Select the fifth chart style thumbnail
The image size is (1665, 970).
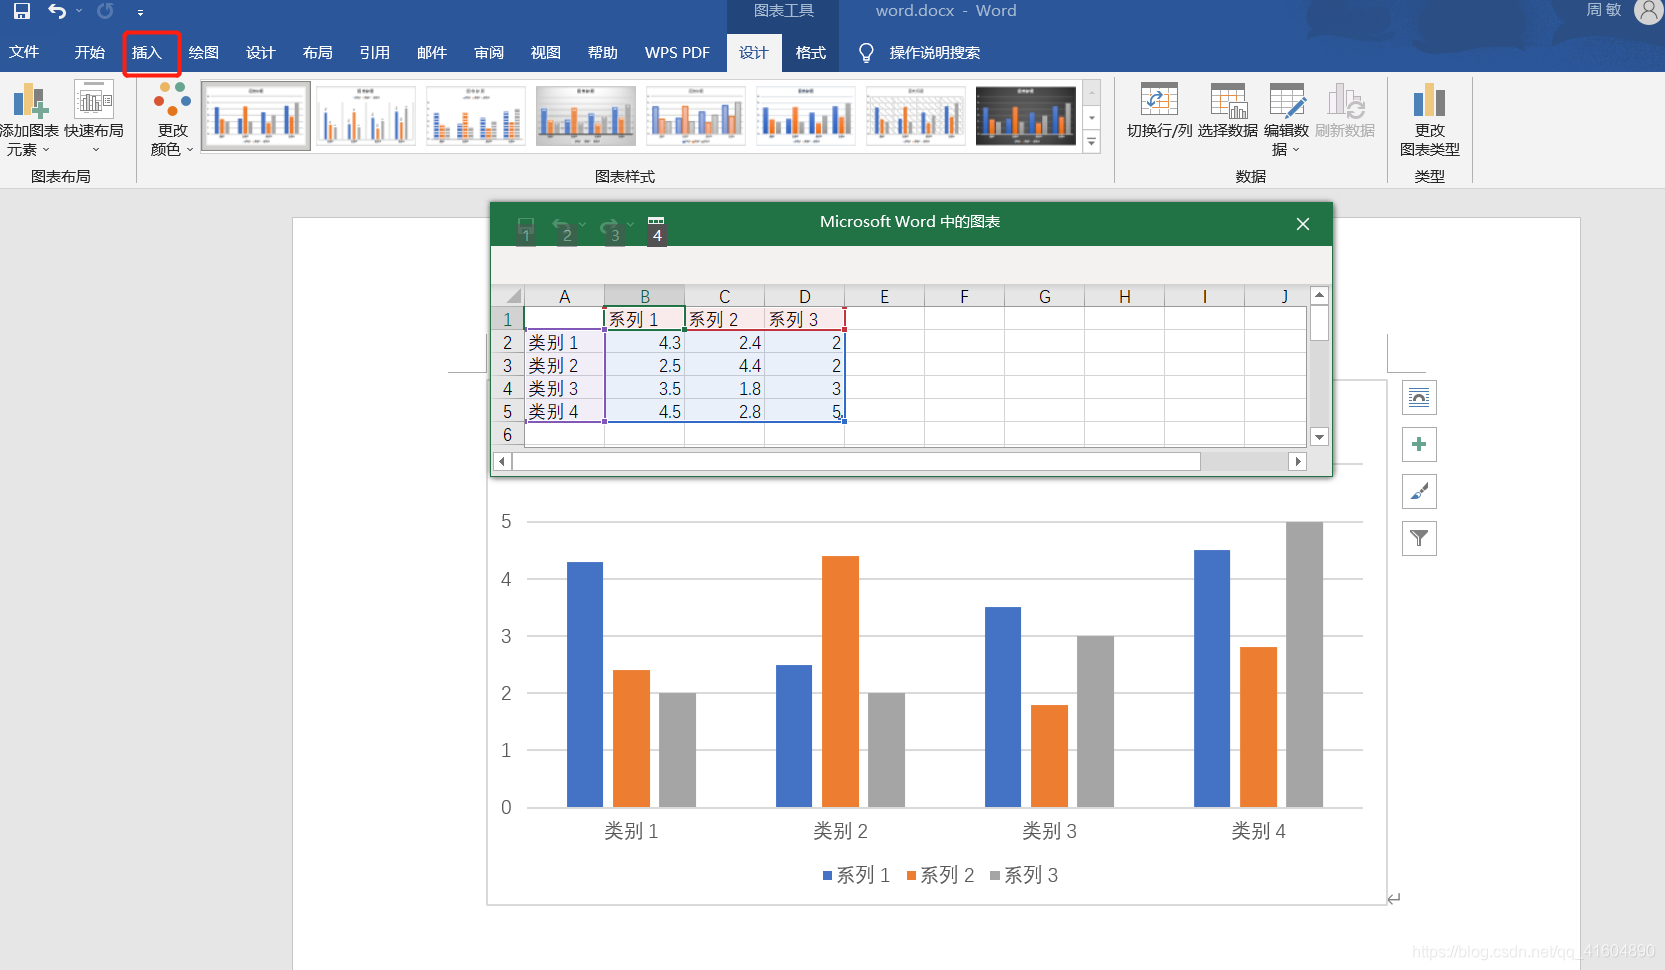click(x=696, y=116)
